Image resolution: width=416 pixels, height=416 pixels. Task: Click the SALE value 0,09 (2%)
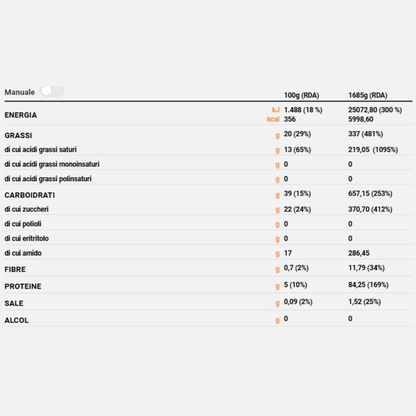click(298, 302)
